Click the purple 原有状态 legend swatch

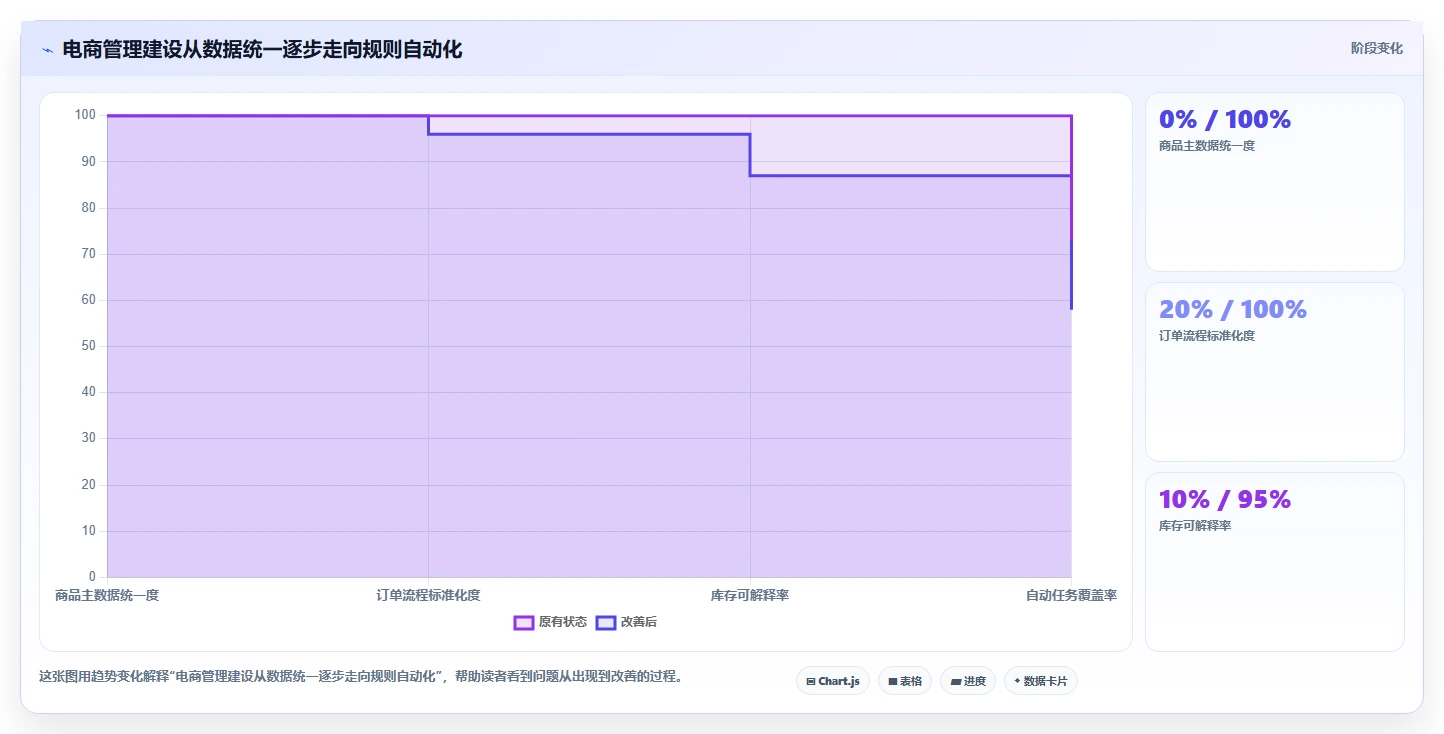524,622
